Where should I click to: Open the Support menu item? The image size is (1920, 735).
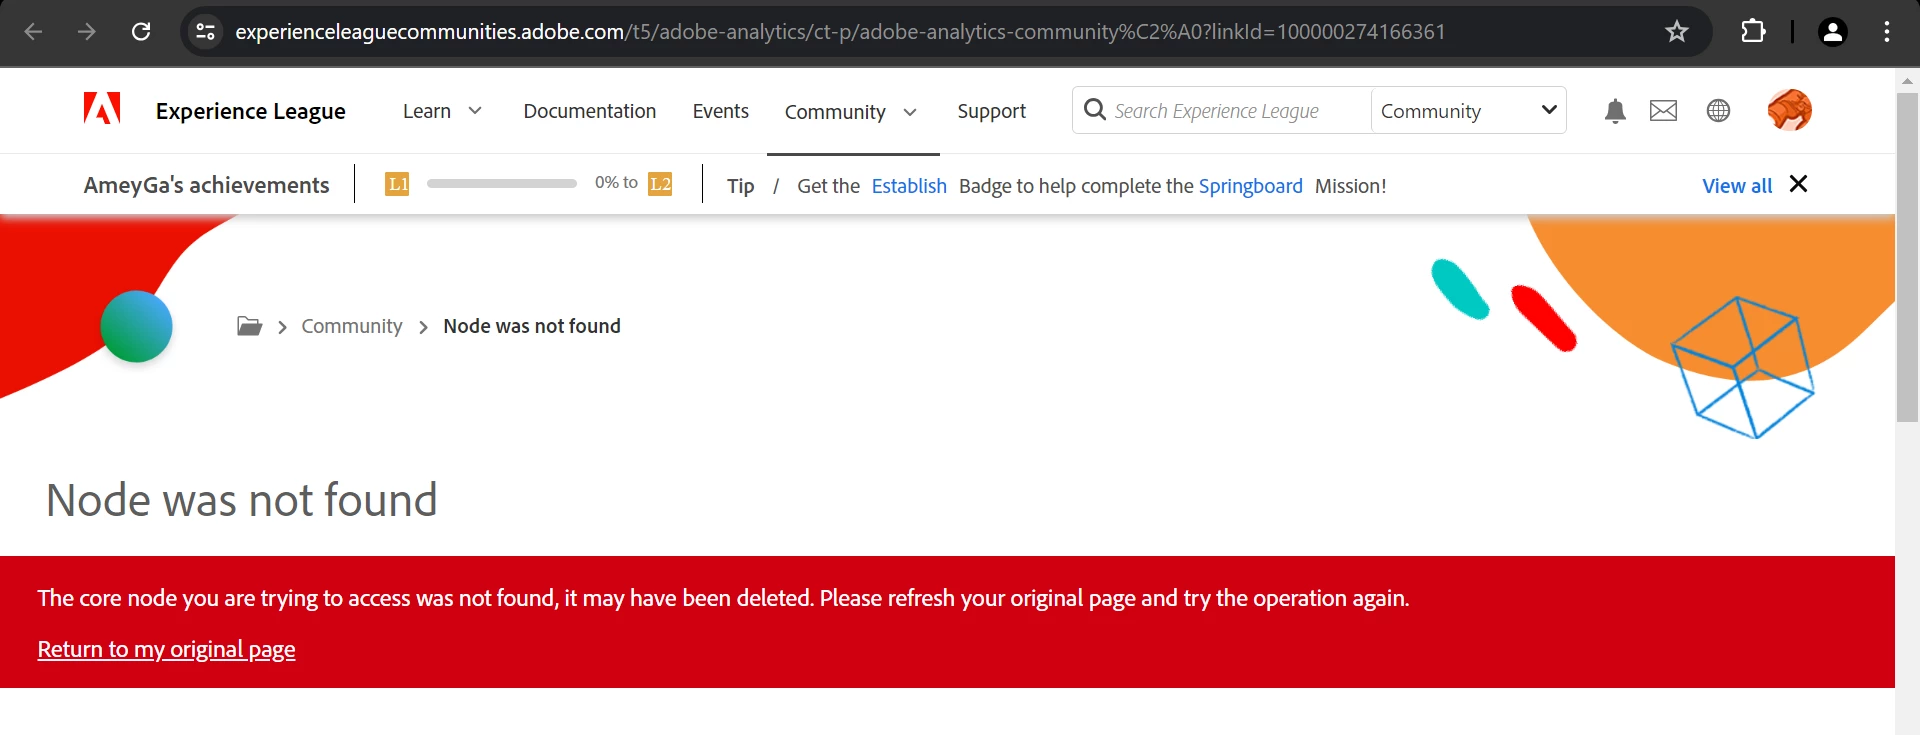click(991, 111)
